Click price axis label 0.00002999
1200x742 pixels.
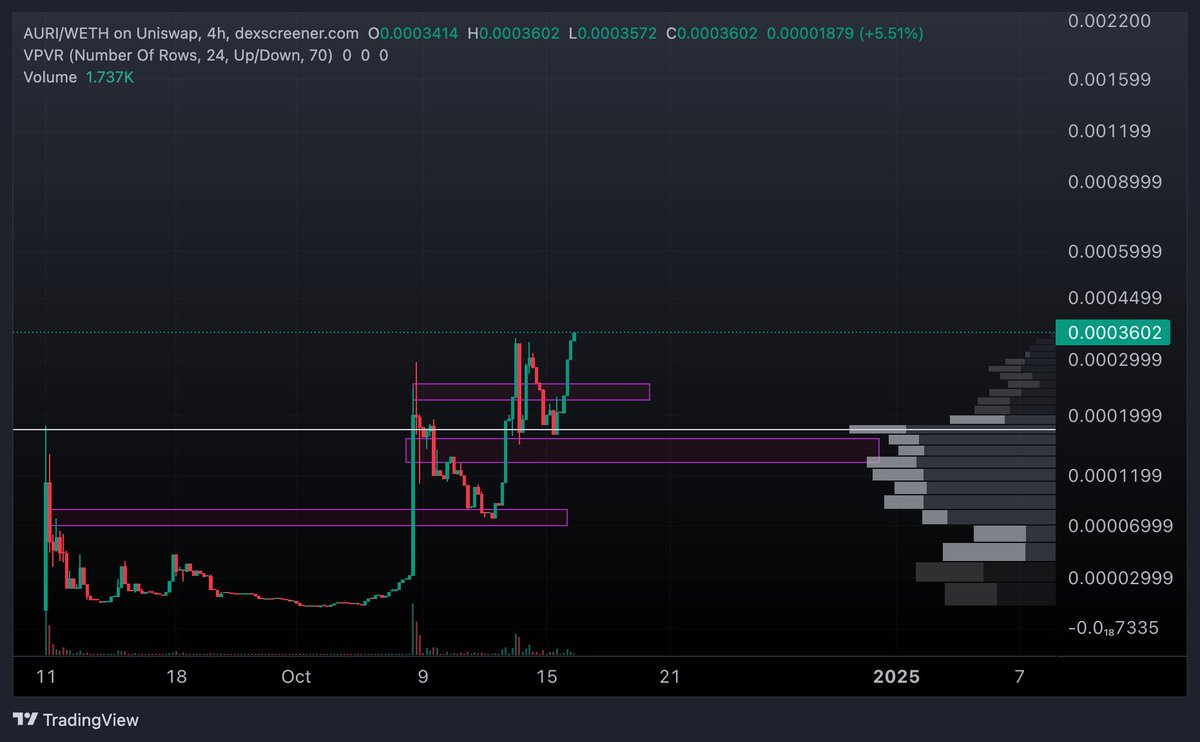[1120, 577]
